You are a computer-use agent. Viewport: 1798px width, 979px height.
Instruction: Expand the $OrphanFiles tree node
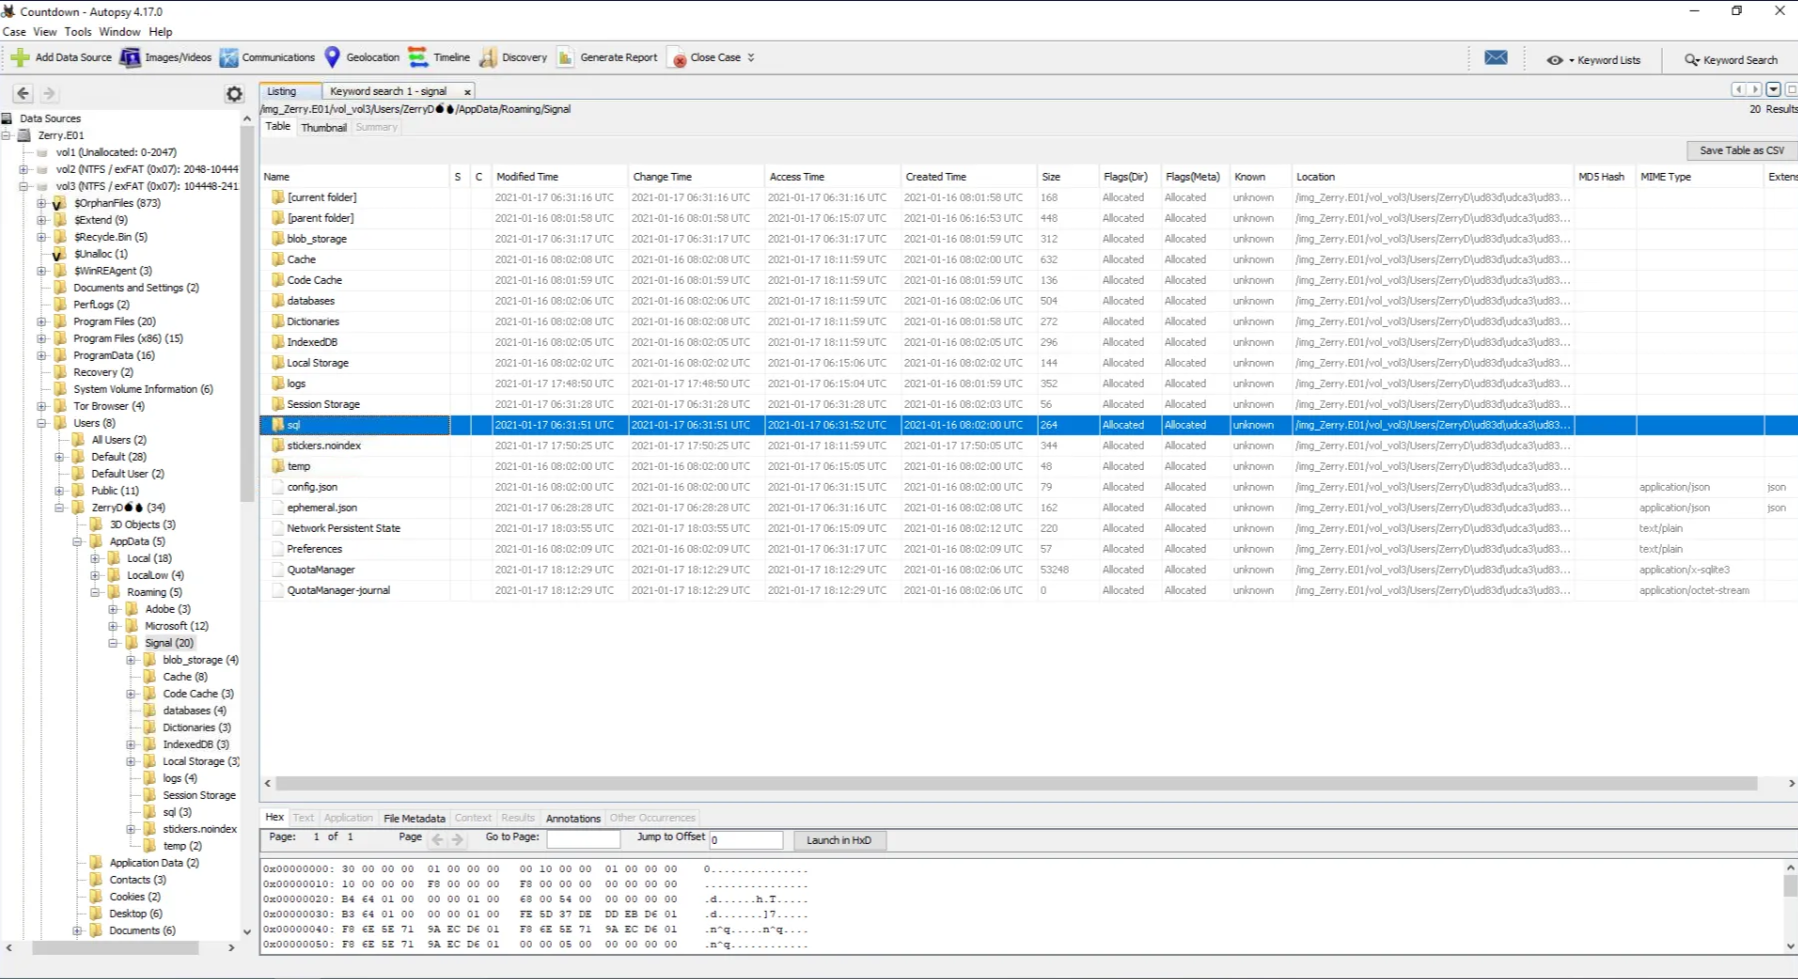tap(41, 203)
